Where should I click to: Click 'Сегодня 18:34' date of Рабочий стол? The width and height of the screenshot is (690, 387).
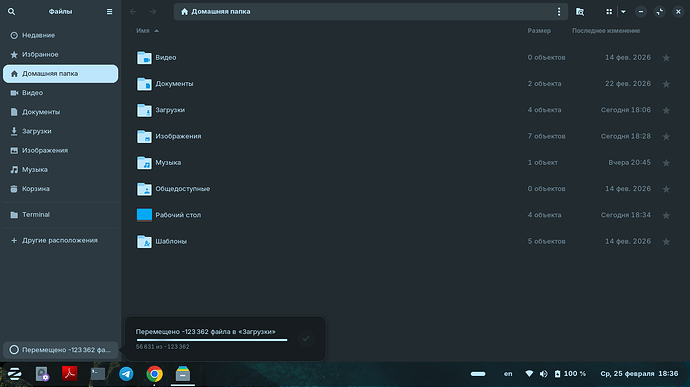click(x=626, y=215)
